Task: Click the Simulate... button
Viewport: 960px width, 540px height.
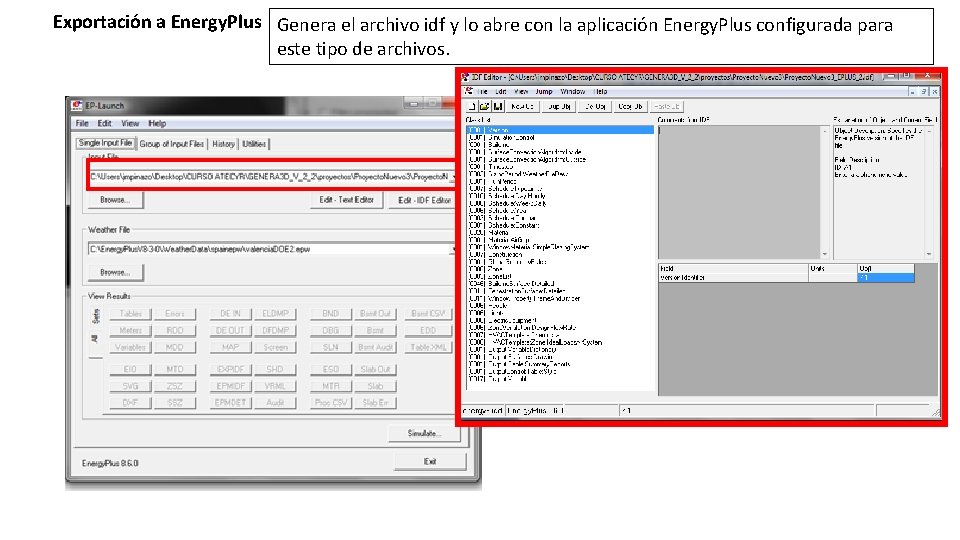Action: [424, 433]
